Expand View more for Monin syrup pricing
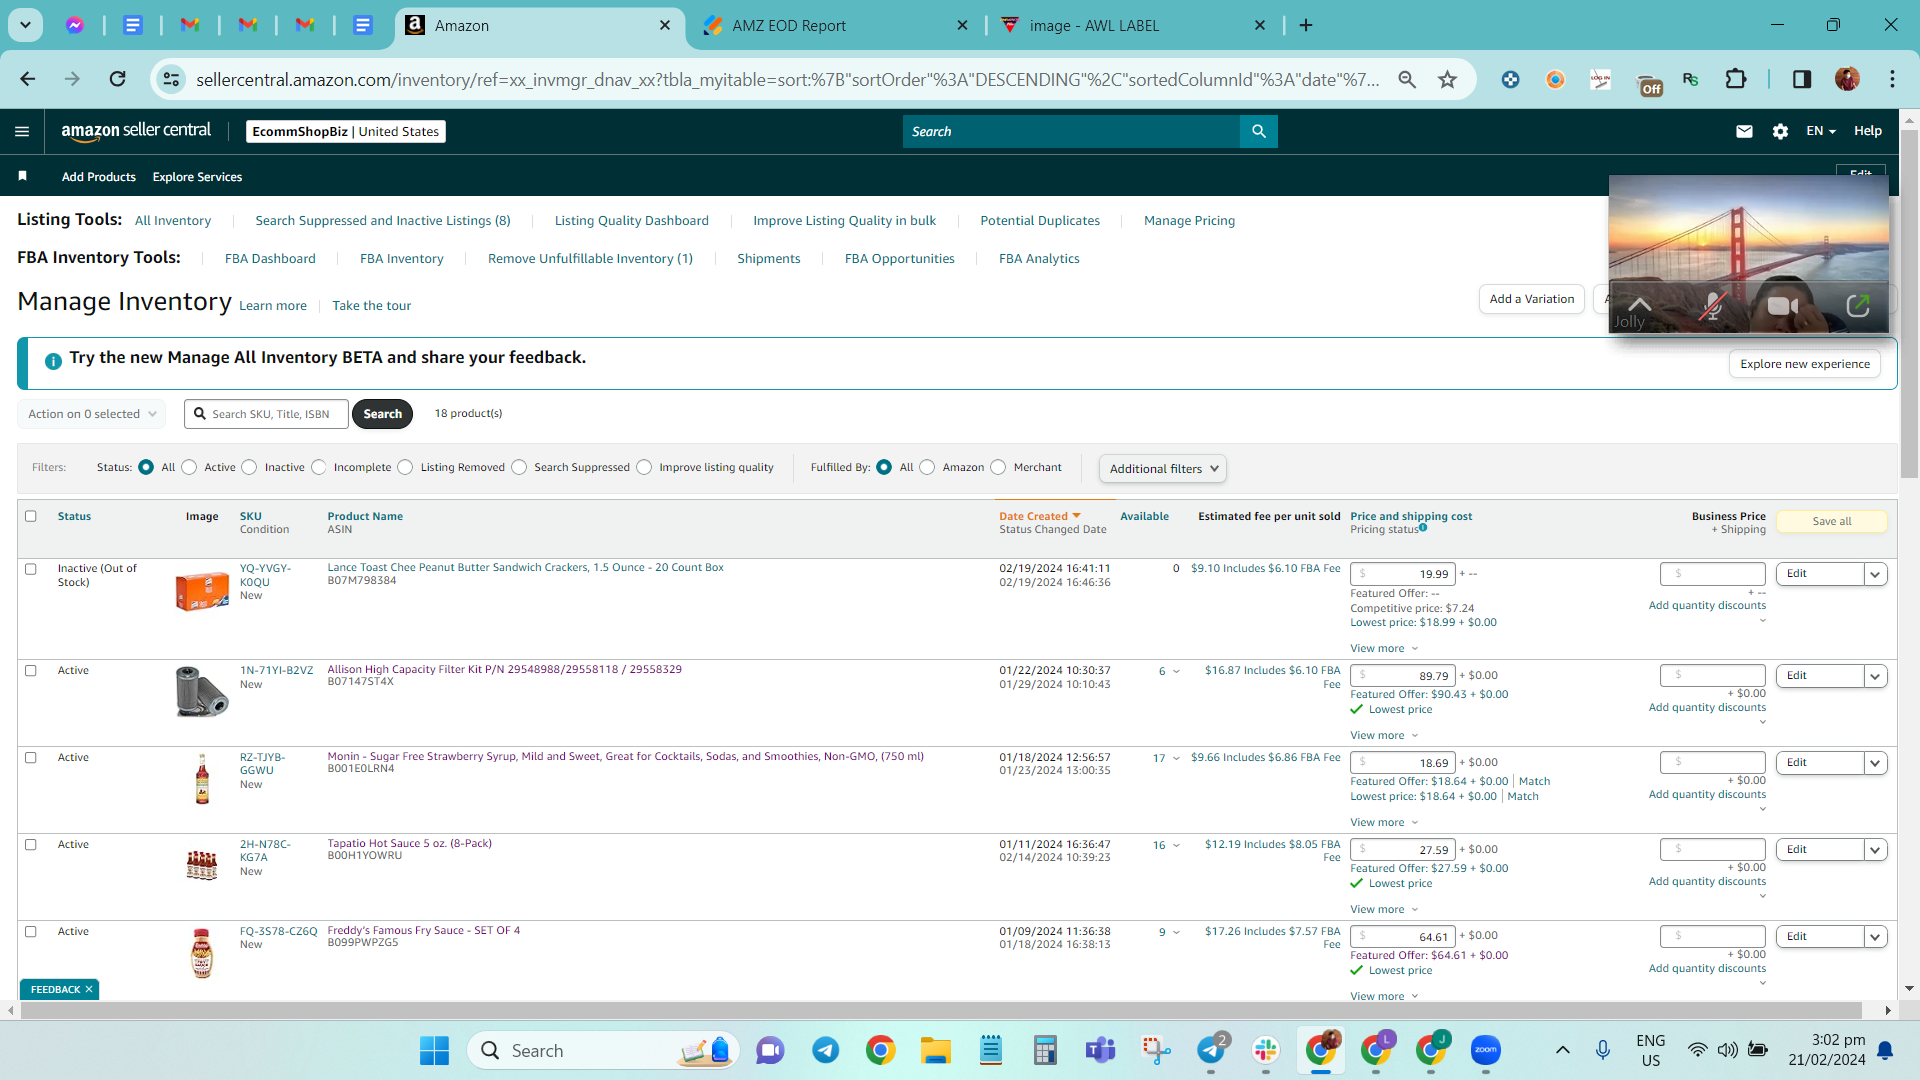Image resolution: width=1920 pixels, height=1080 pixels. tap(1384, 822)
